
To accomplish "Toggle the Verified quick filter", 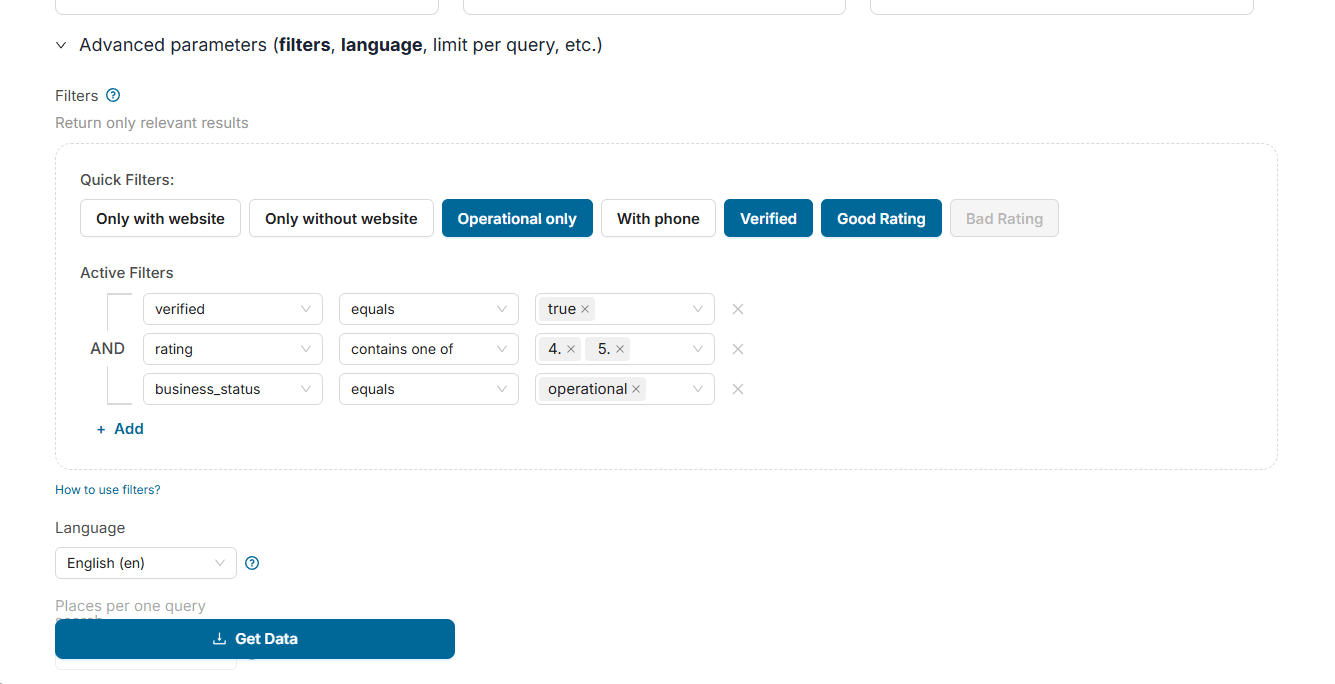I will coord(768,218).
